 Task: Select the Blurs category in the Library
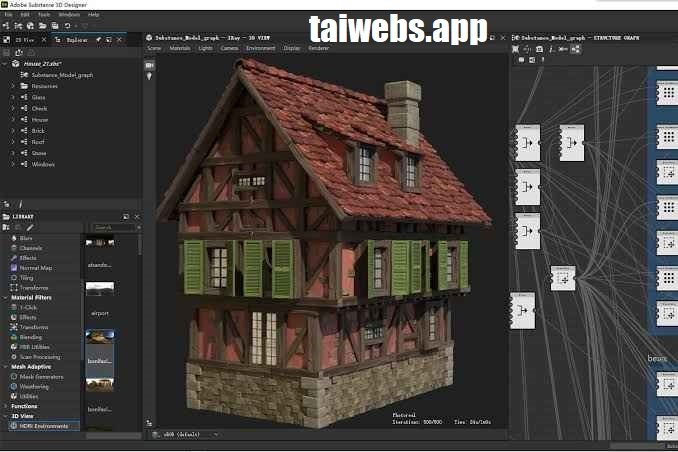click(x=26, y=238)
